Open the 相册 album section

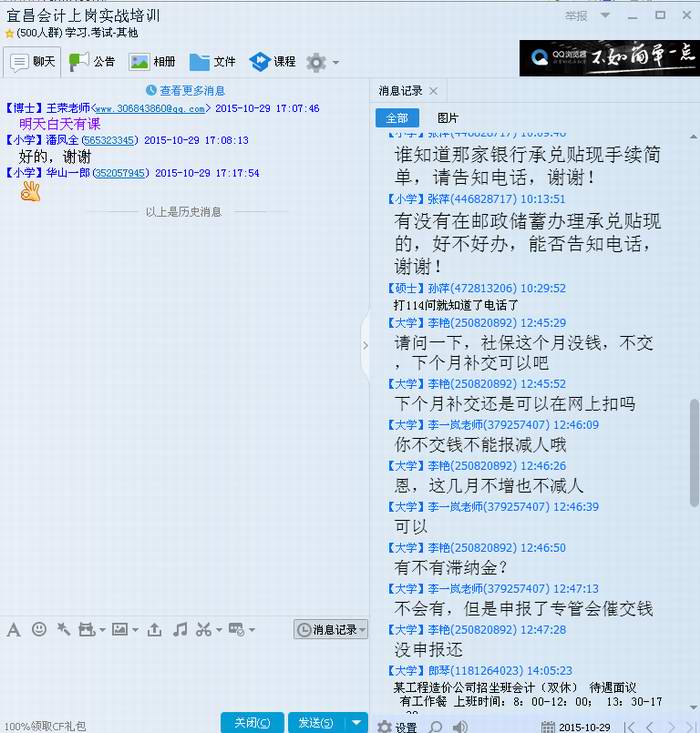click(152, 62)
